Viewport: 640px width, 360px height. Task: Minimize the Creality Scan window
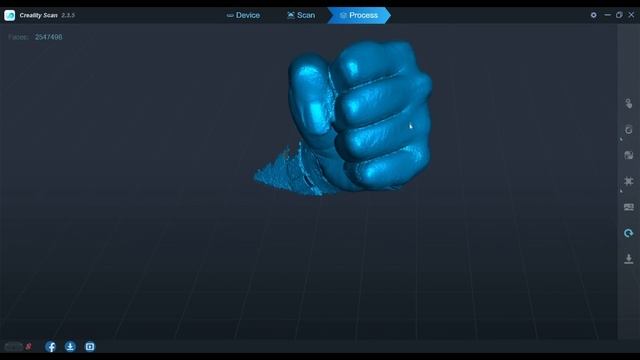pos(607,15)
